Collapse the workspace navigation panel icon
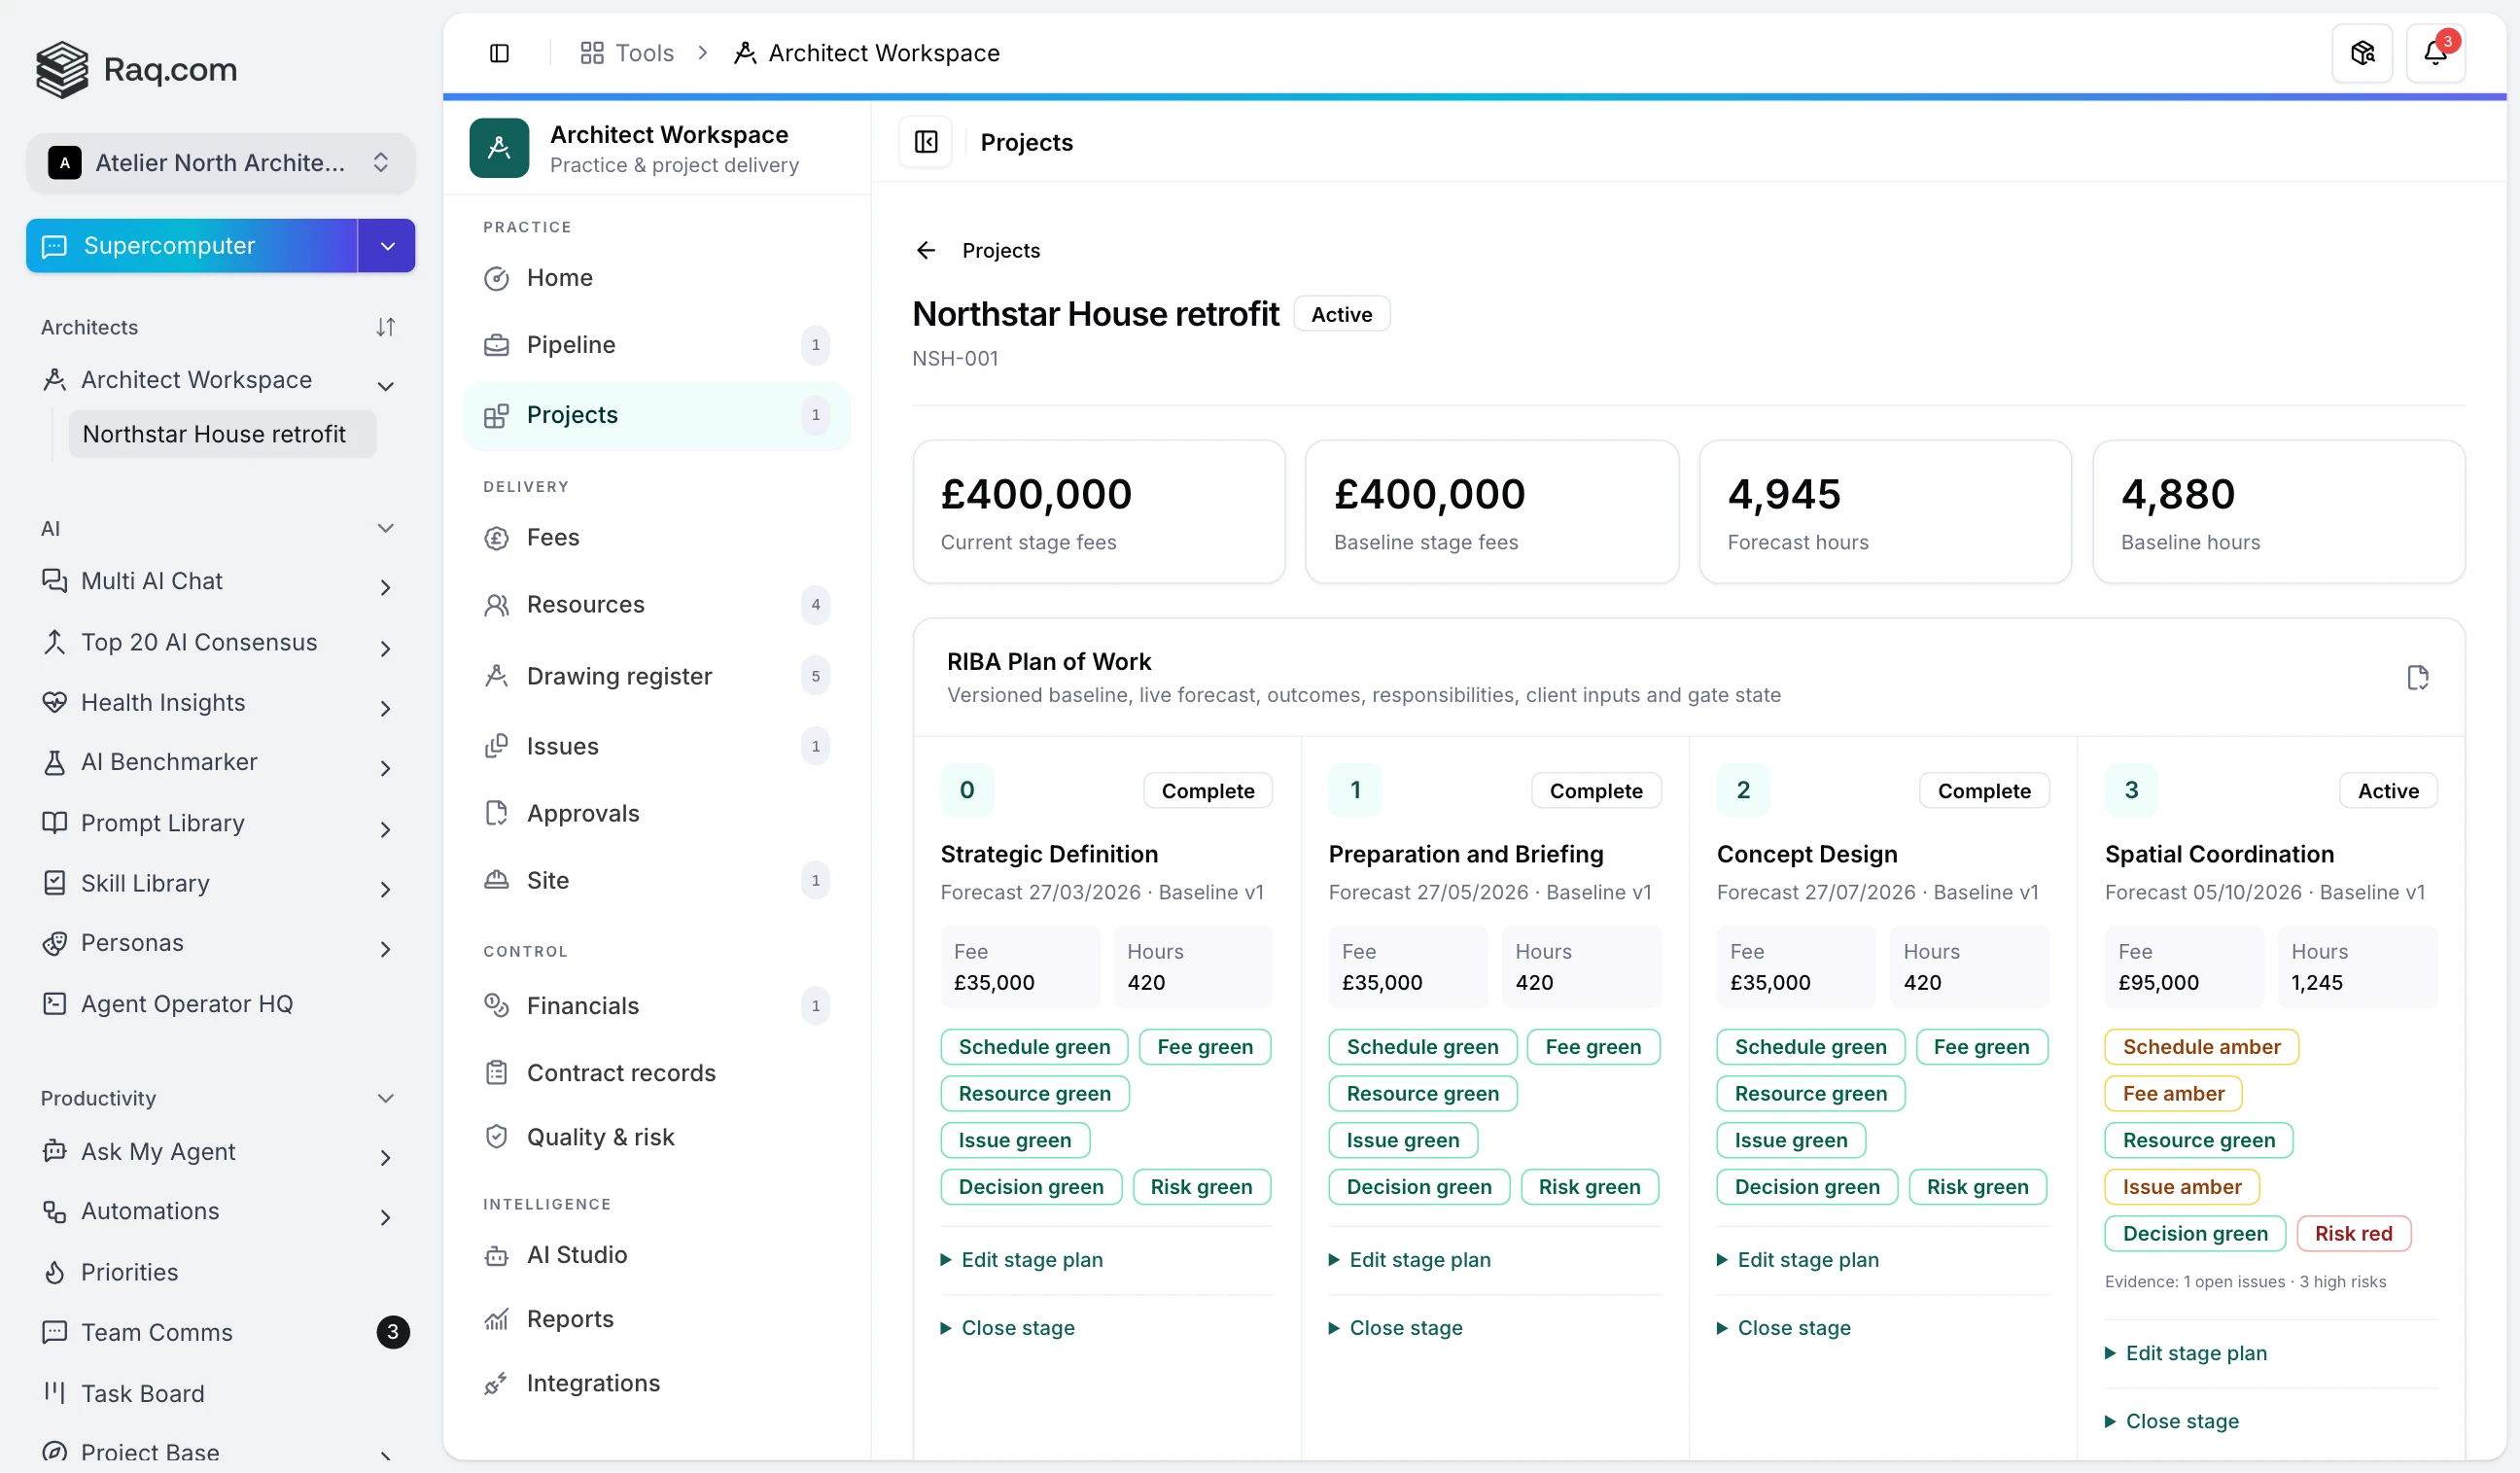This screenshot has width=2520, height=1473. [926, 142]
